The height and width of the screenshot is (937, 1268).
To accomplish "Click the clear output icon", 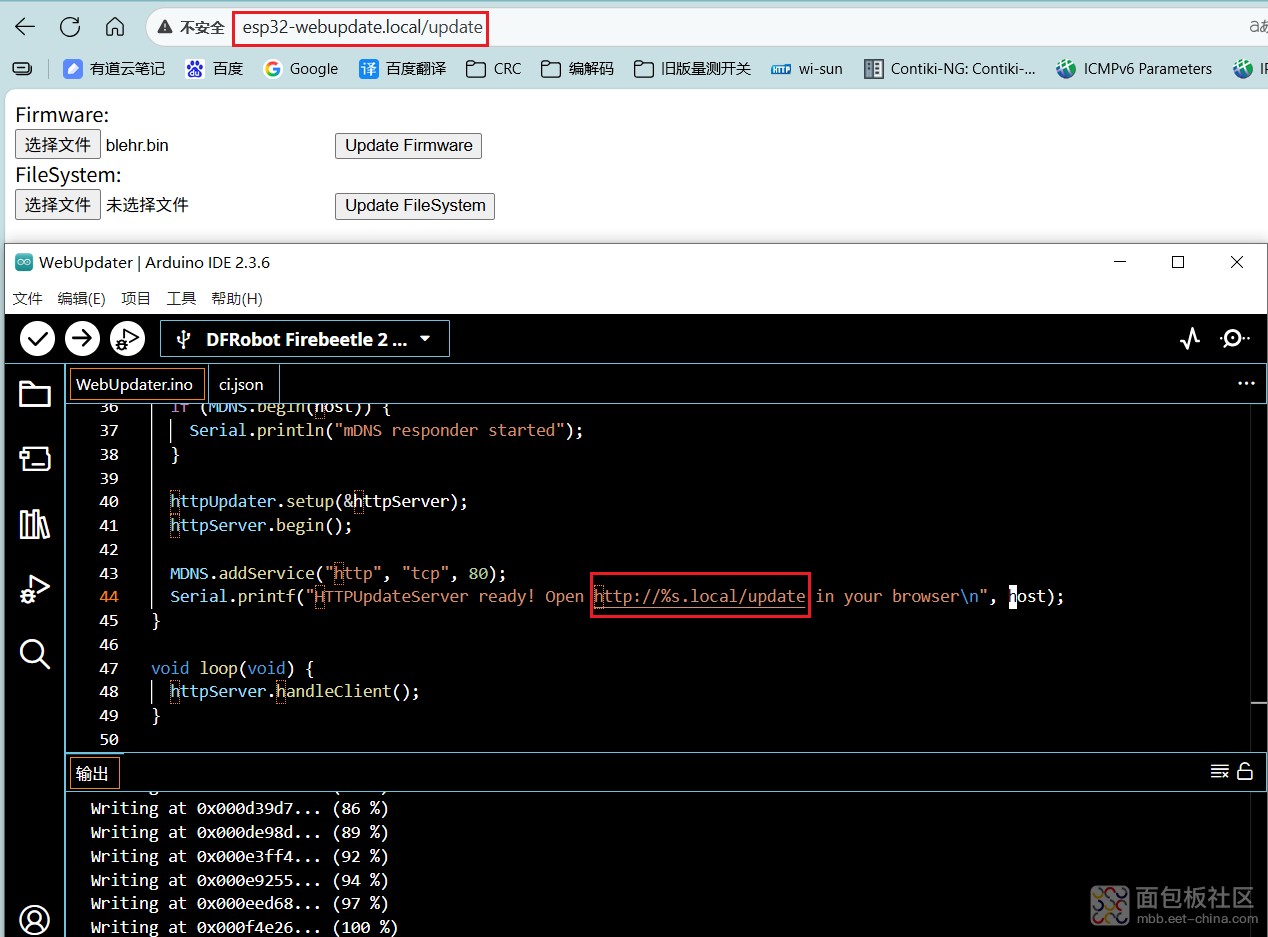I will [1220, 771].
